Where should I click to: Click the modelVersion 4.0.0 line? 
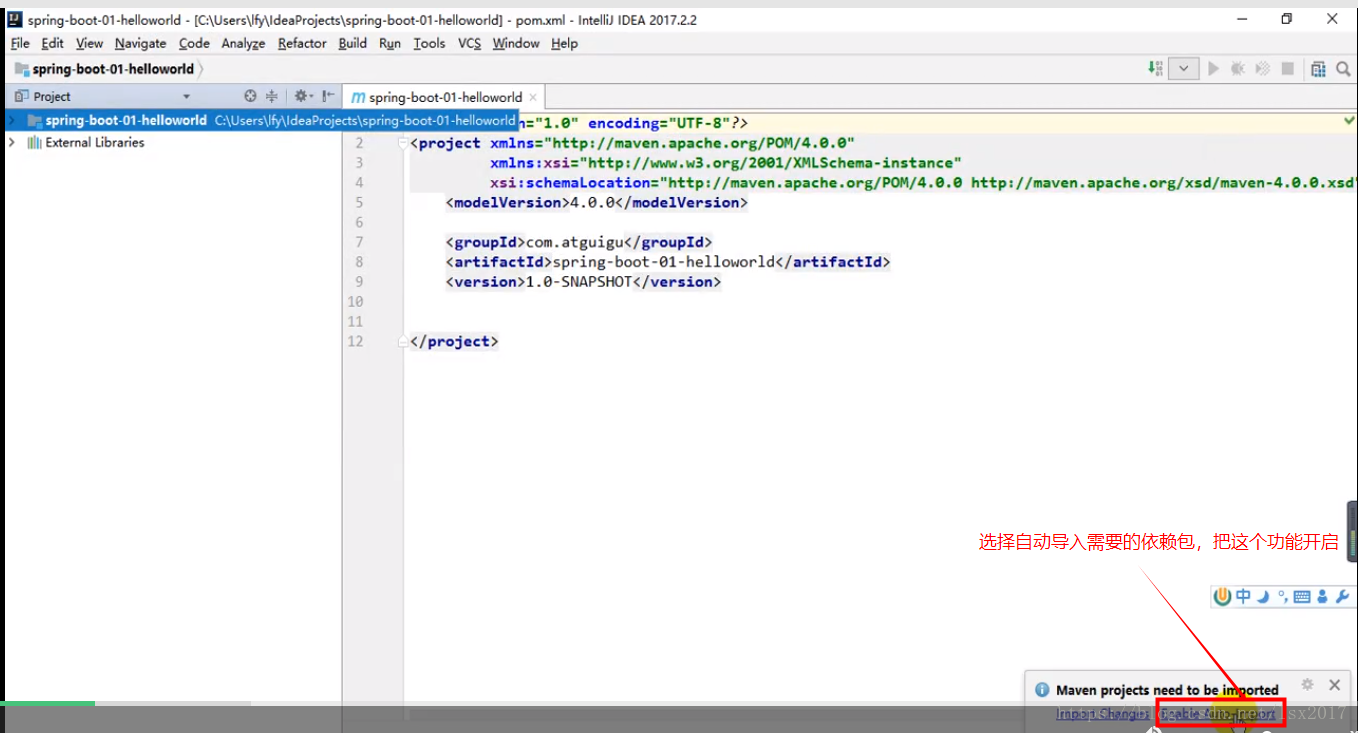597,202
